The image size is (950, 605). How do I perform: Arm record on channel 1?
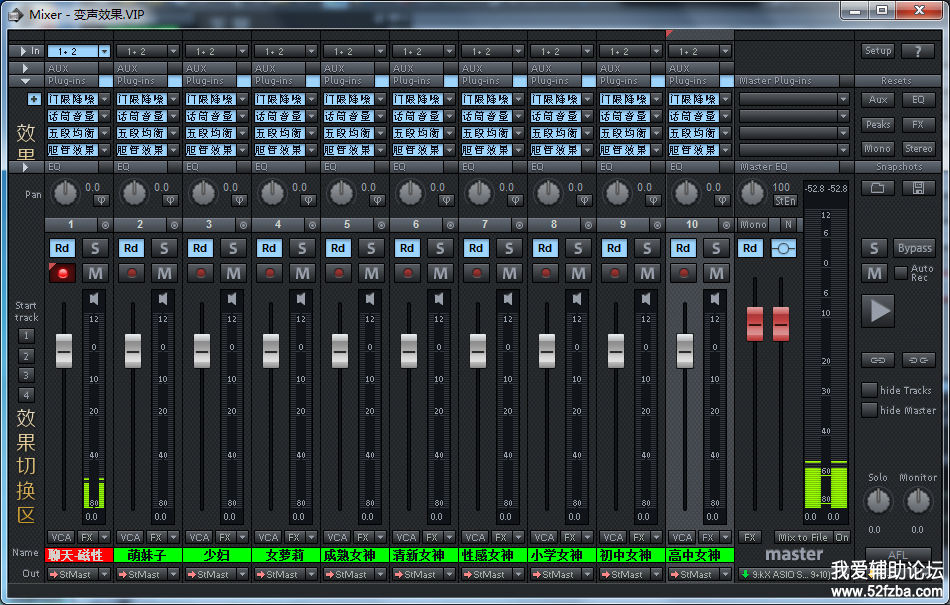(x=63, y=273)
